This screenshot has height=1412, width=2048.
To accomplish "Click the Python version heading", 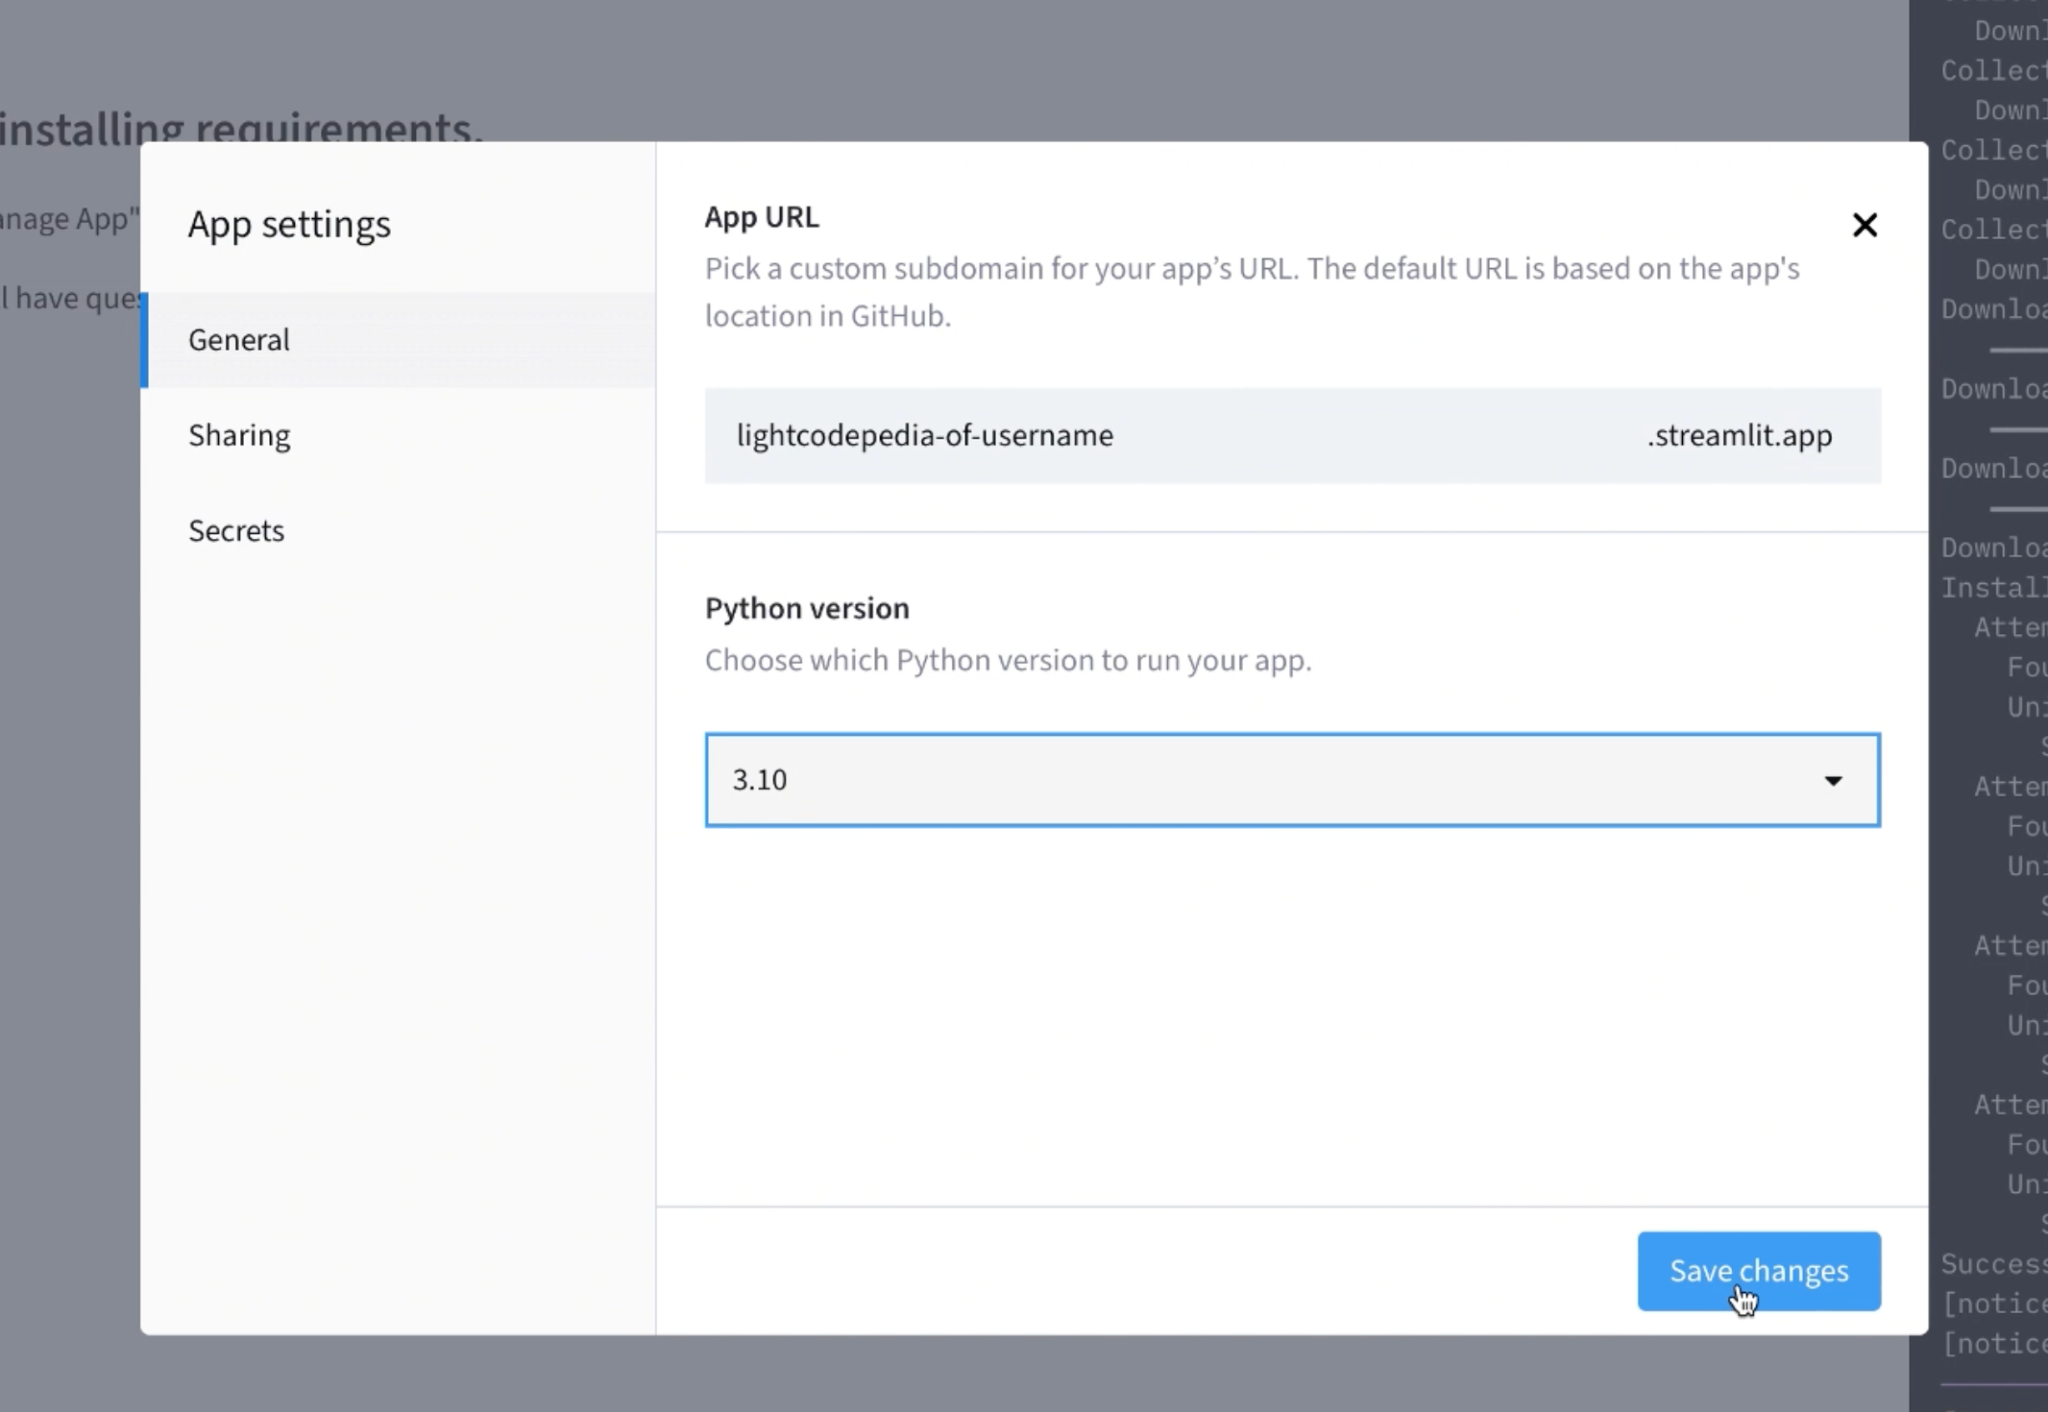I will 806,608.
